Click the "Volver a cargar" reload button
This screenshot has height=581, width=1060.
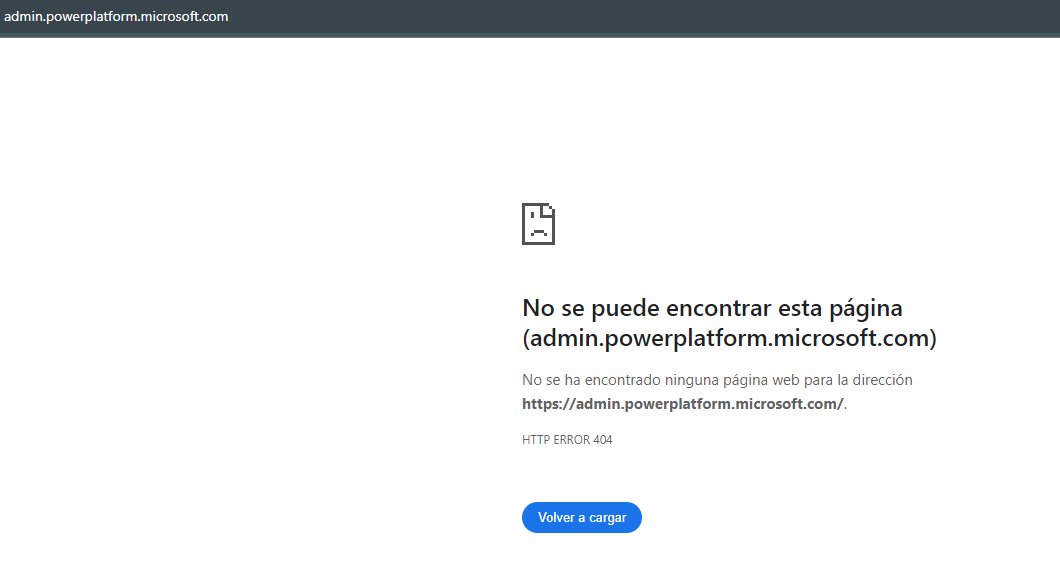click(581, 517)
